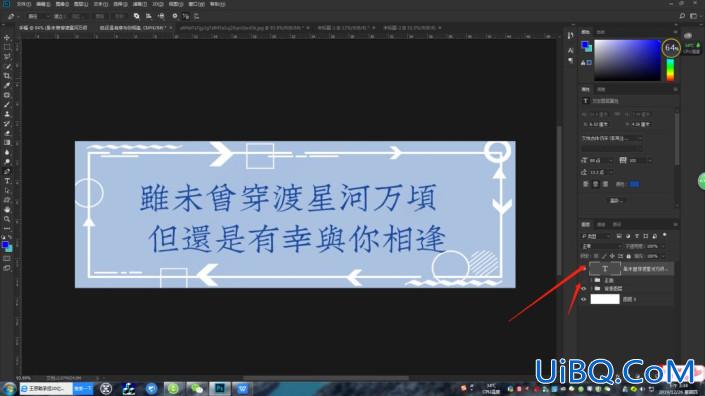Click the Photoshop taskbar button

(x=220, y=388)
